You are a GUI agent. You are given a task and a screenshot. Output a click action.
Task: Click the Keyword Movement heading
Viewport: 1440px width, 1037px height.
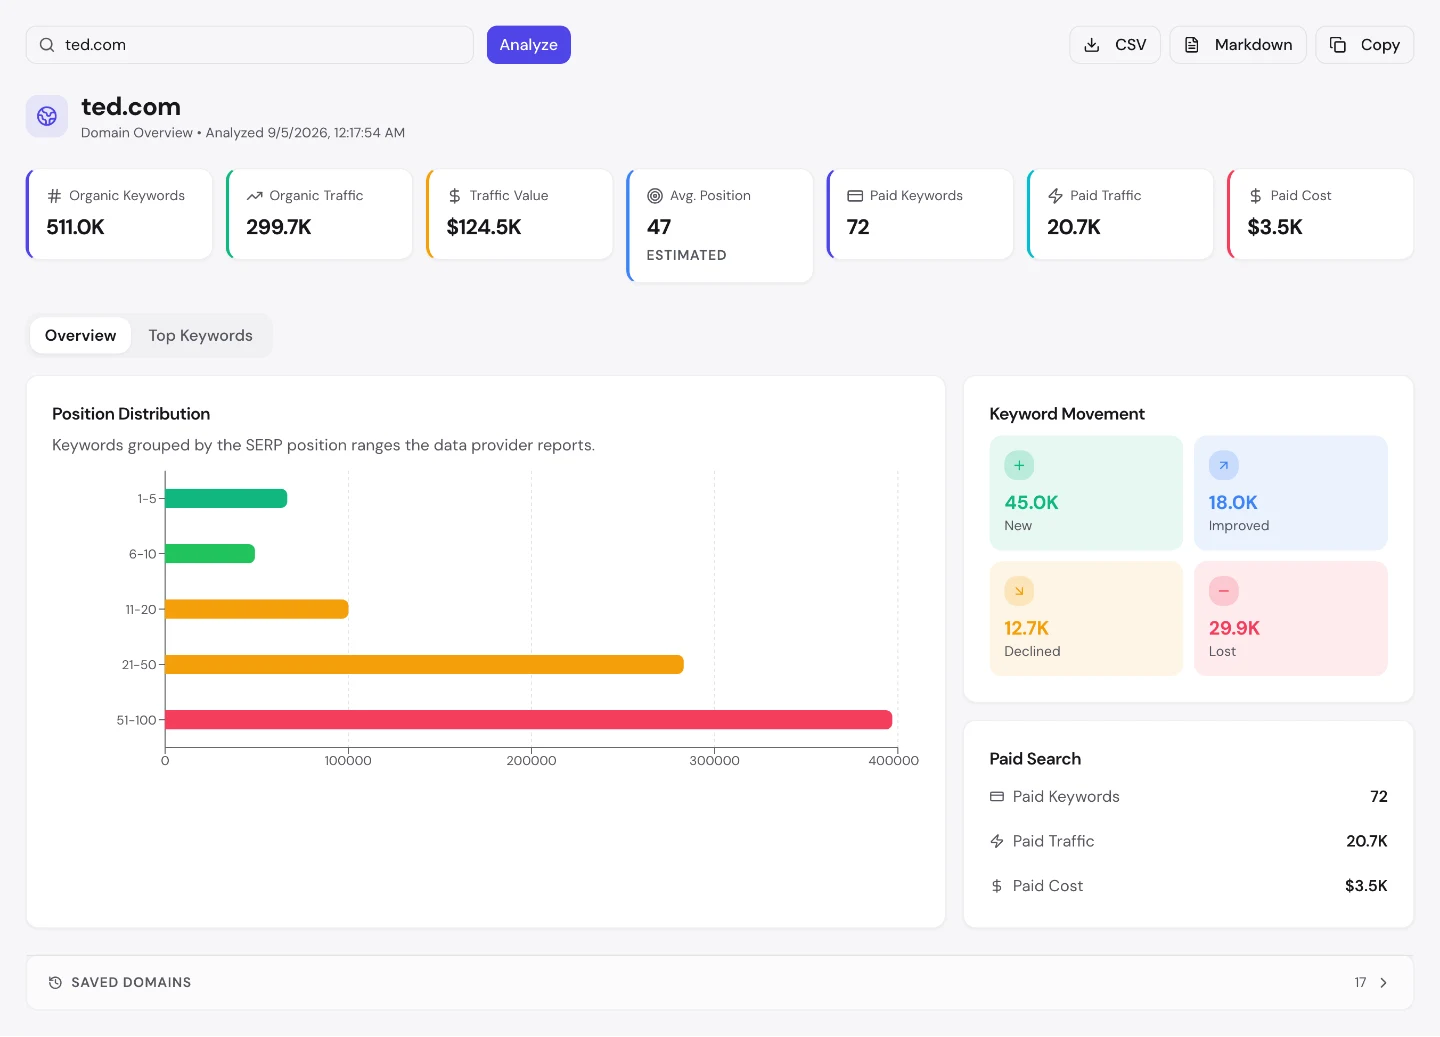pyautogui.click(x=1067, y=414)
